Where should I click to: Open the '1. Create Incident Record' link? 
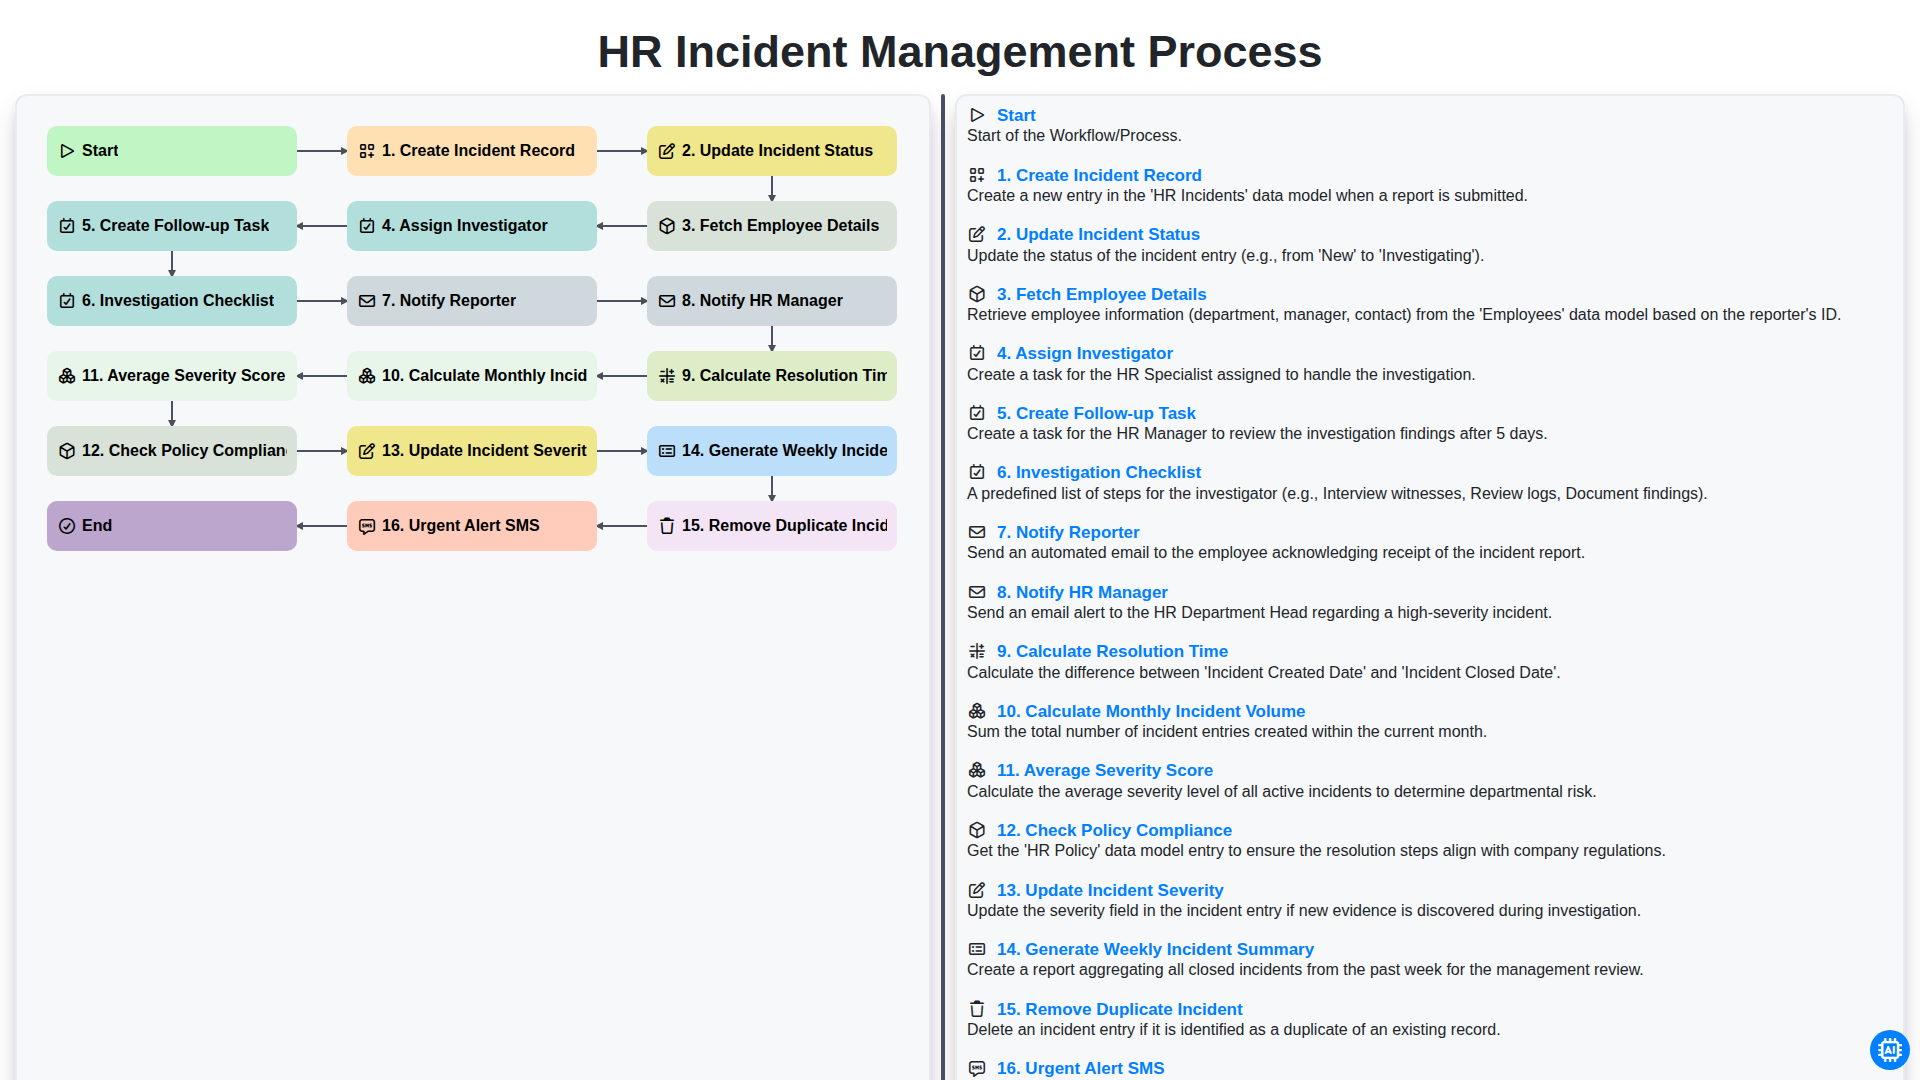tap(1099, 175)
